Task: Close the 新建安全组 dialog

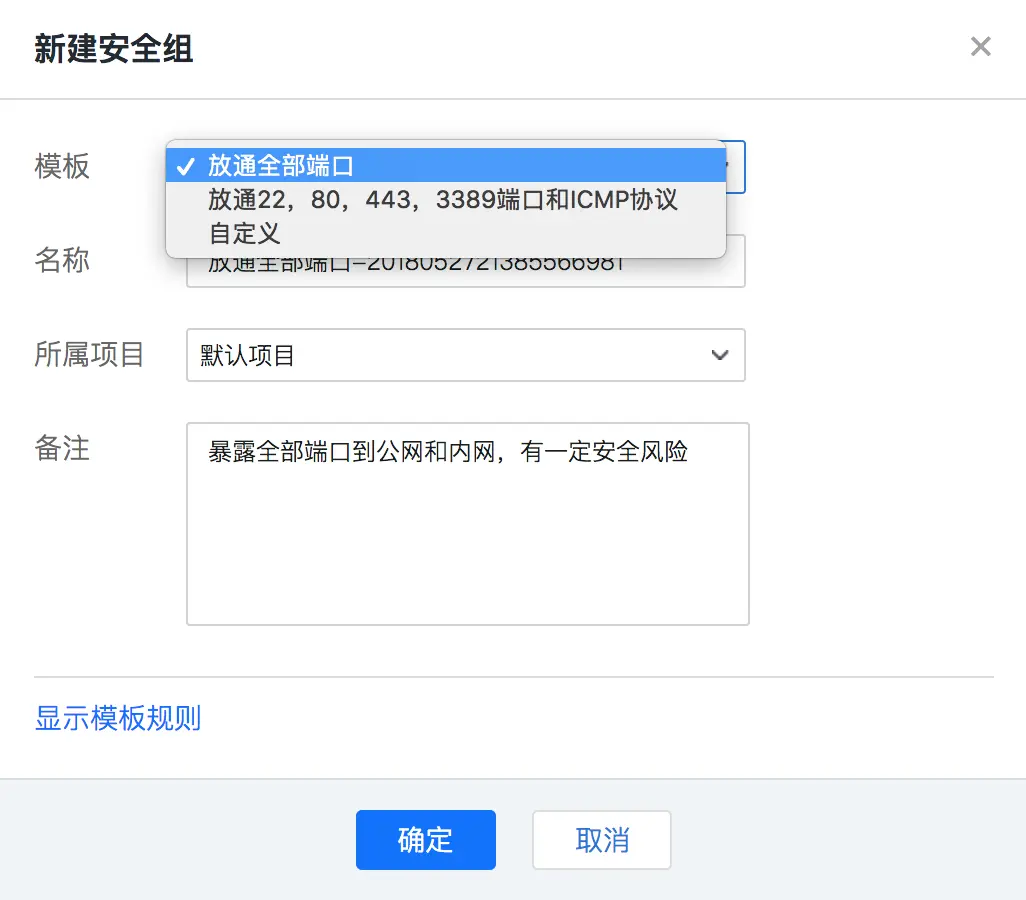Action: [980, 46]
